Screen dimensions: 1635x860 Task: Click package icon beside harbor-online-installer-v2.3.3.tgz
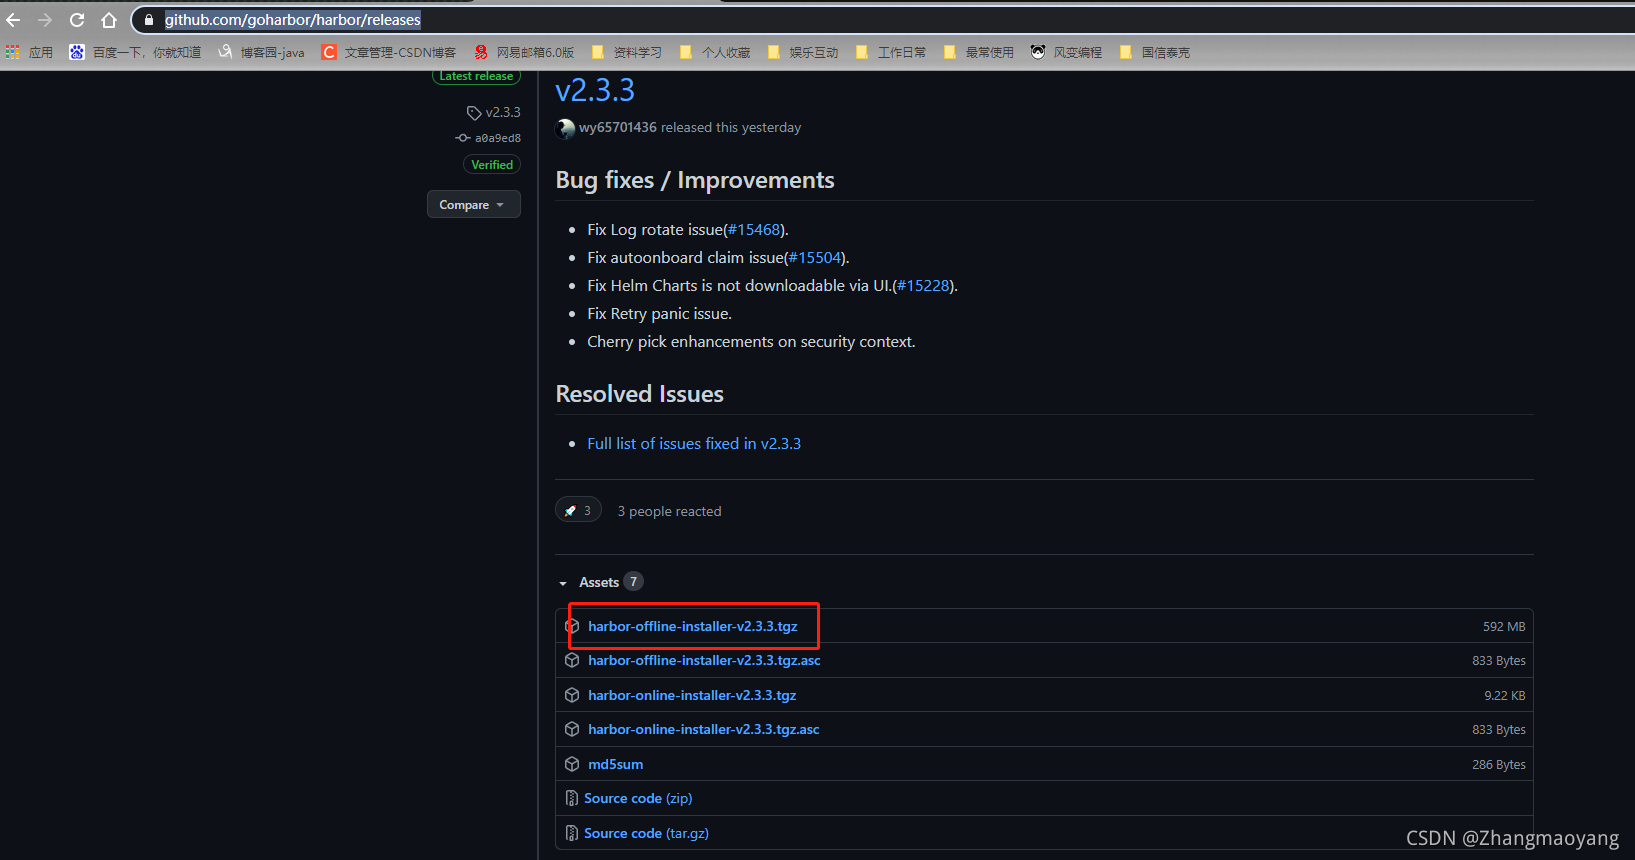572,695
